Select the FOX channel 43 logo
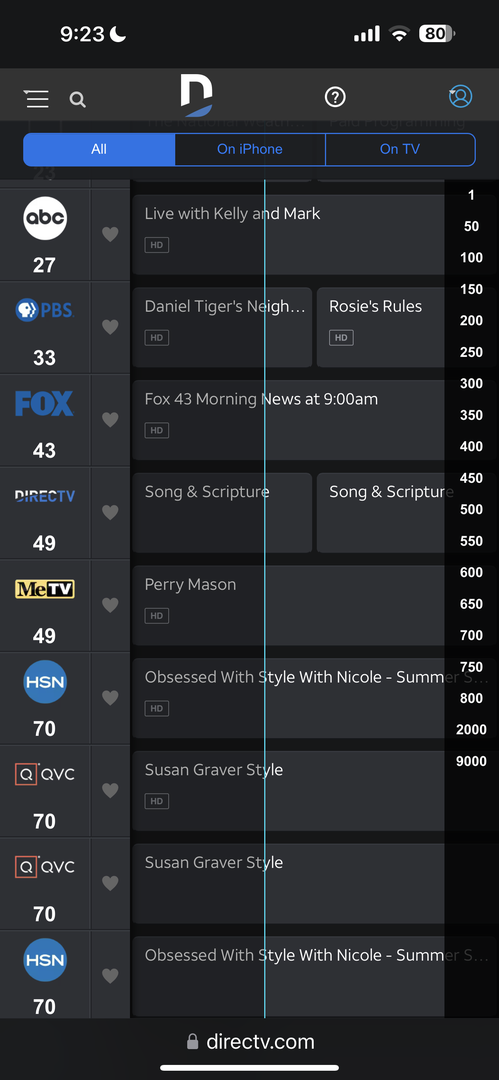Image resolution: width=499 pixels, height=1080 pixels. (x=44, y=403)
